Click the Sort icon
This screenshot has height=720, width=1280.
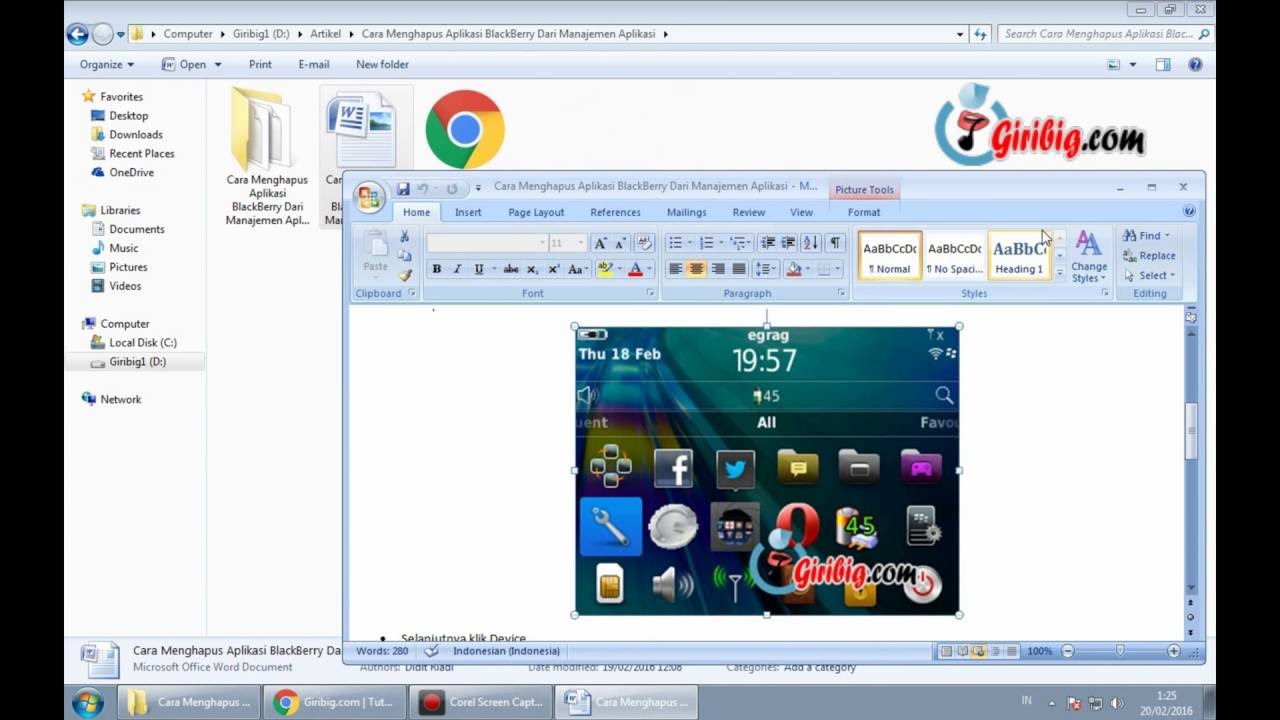810,243
